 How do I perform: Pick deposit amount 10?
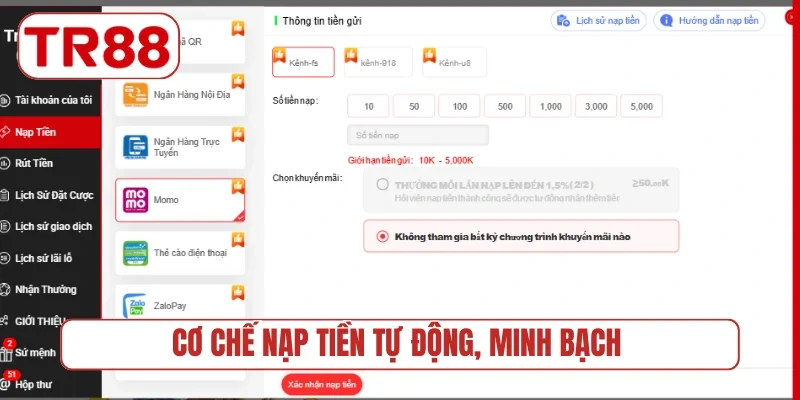368,106
